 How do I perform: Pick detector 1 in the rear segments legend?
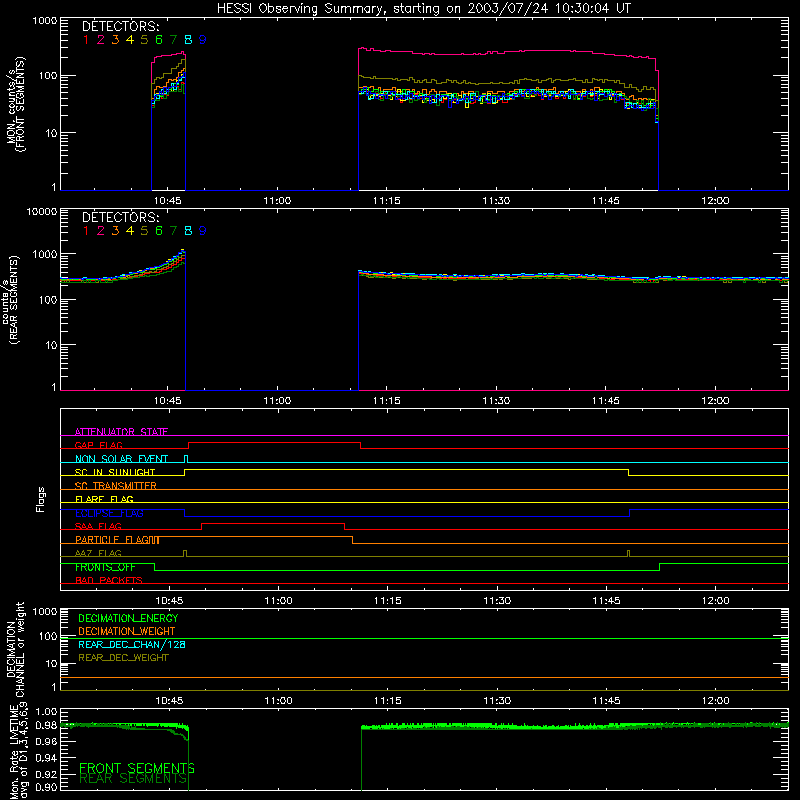coord(86,231)
